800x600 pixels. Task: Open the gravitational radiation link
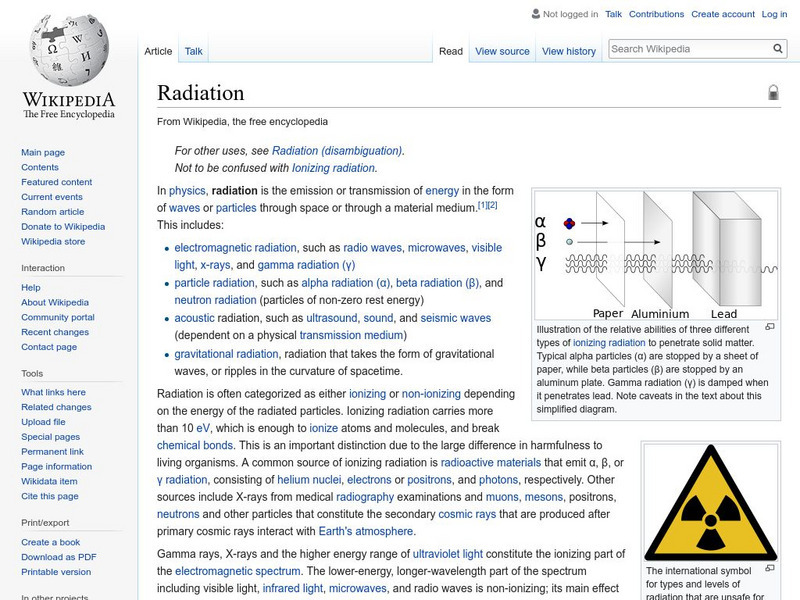click(x=227, y=354)
